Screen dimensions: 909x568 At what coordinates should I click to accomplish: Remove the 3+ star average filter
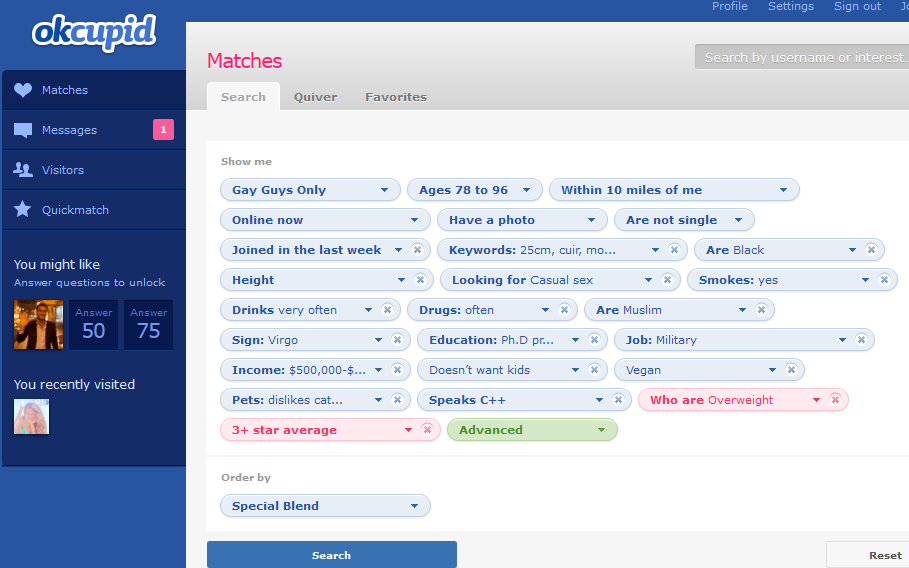pos(427,430)
